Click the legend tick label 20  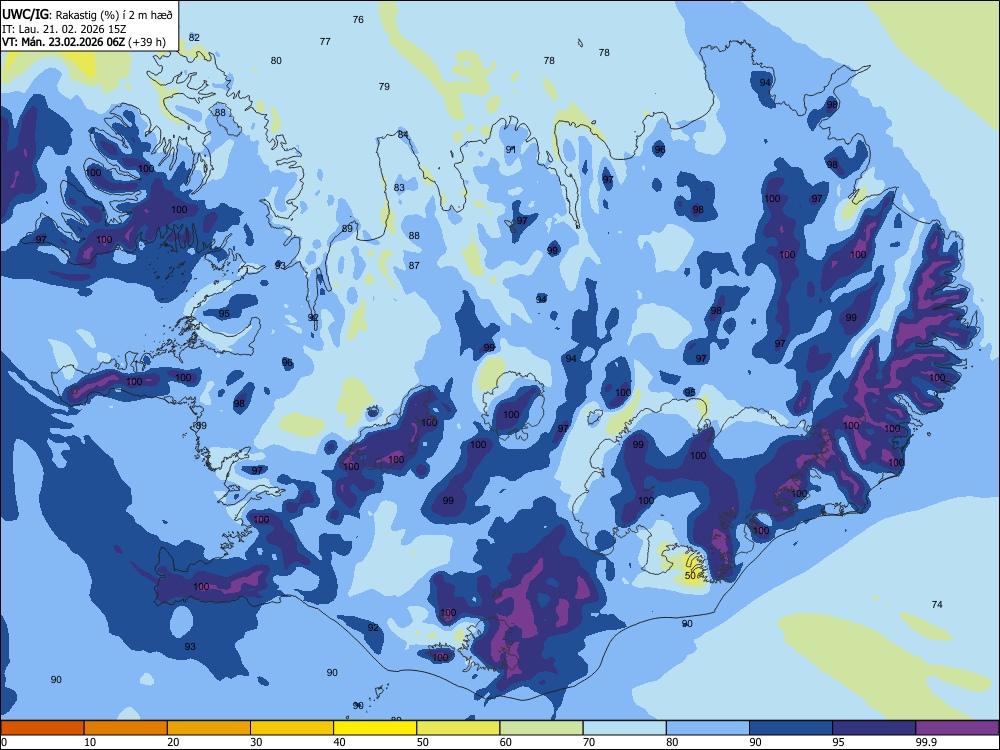click(x=173, y=742)
